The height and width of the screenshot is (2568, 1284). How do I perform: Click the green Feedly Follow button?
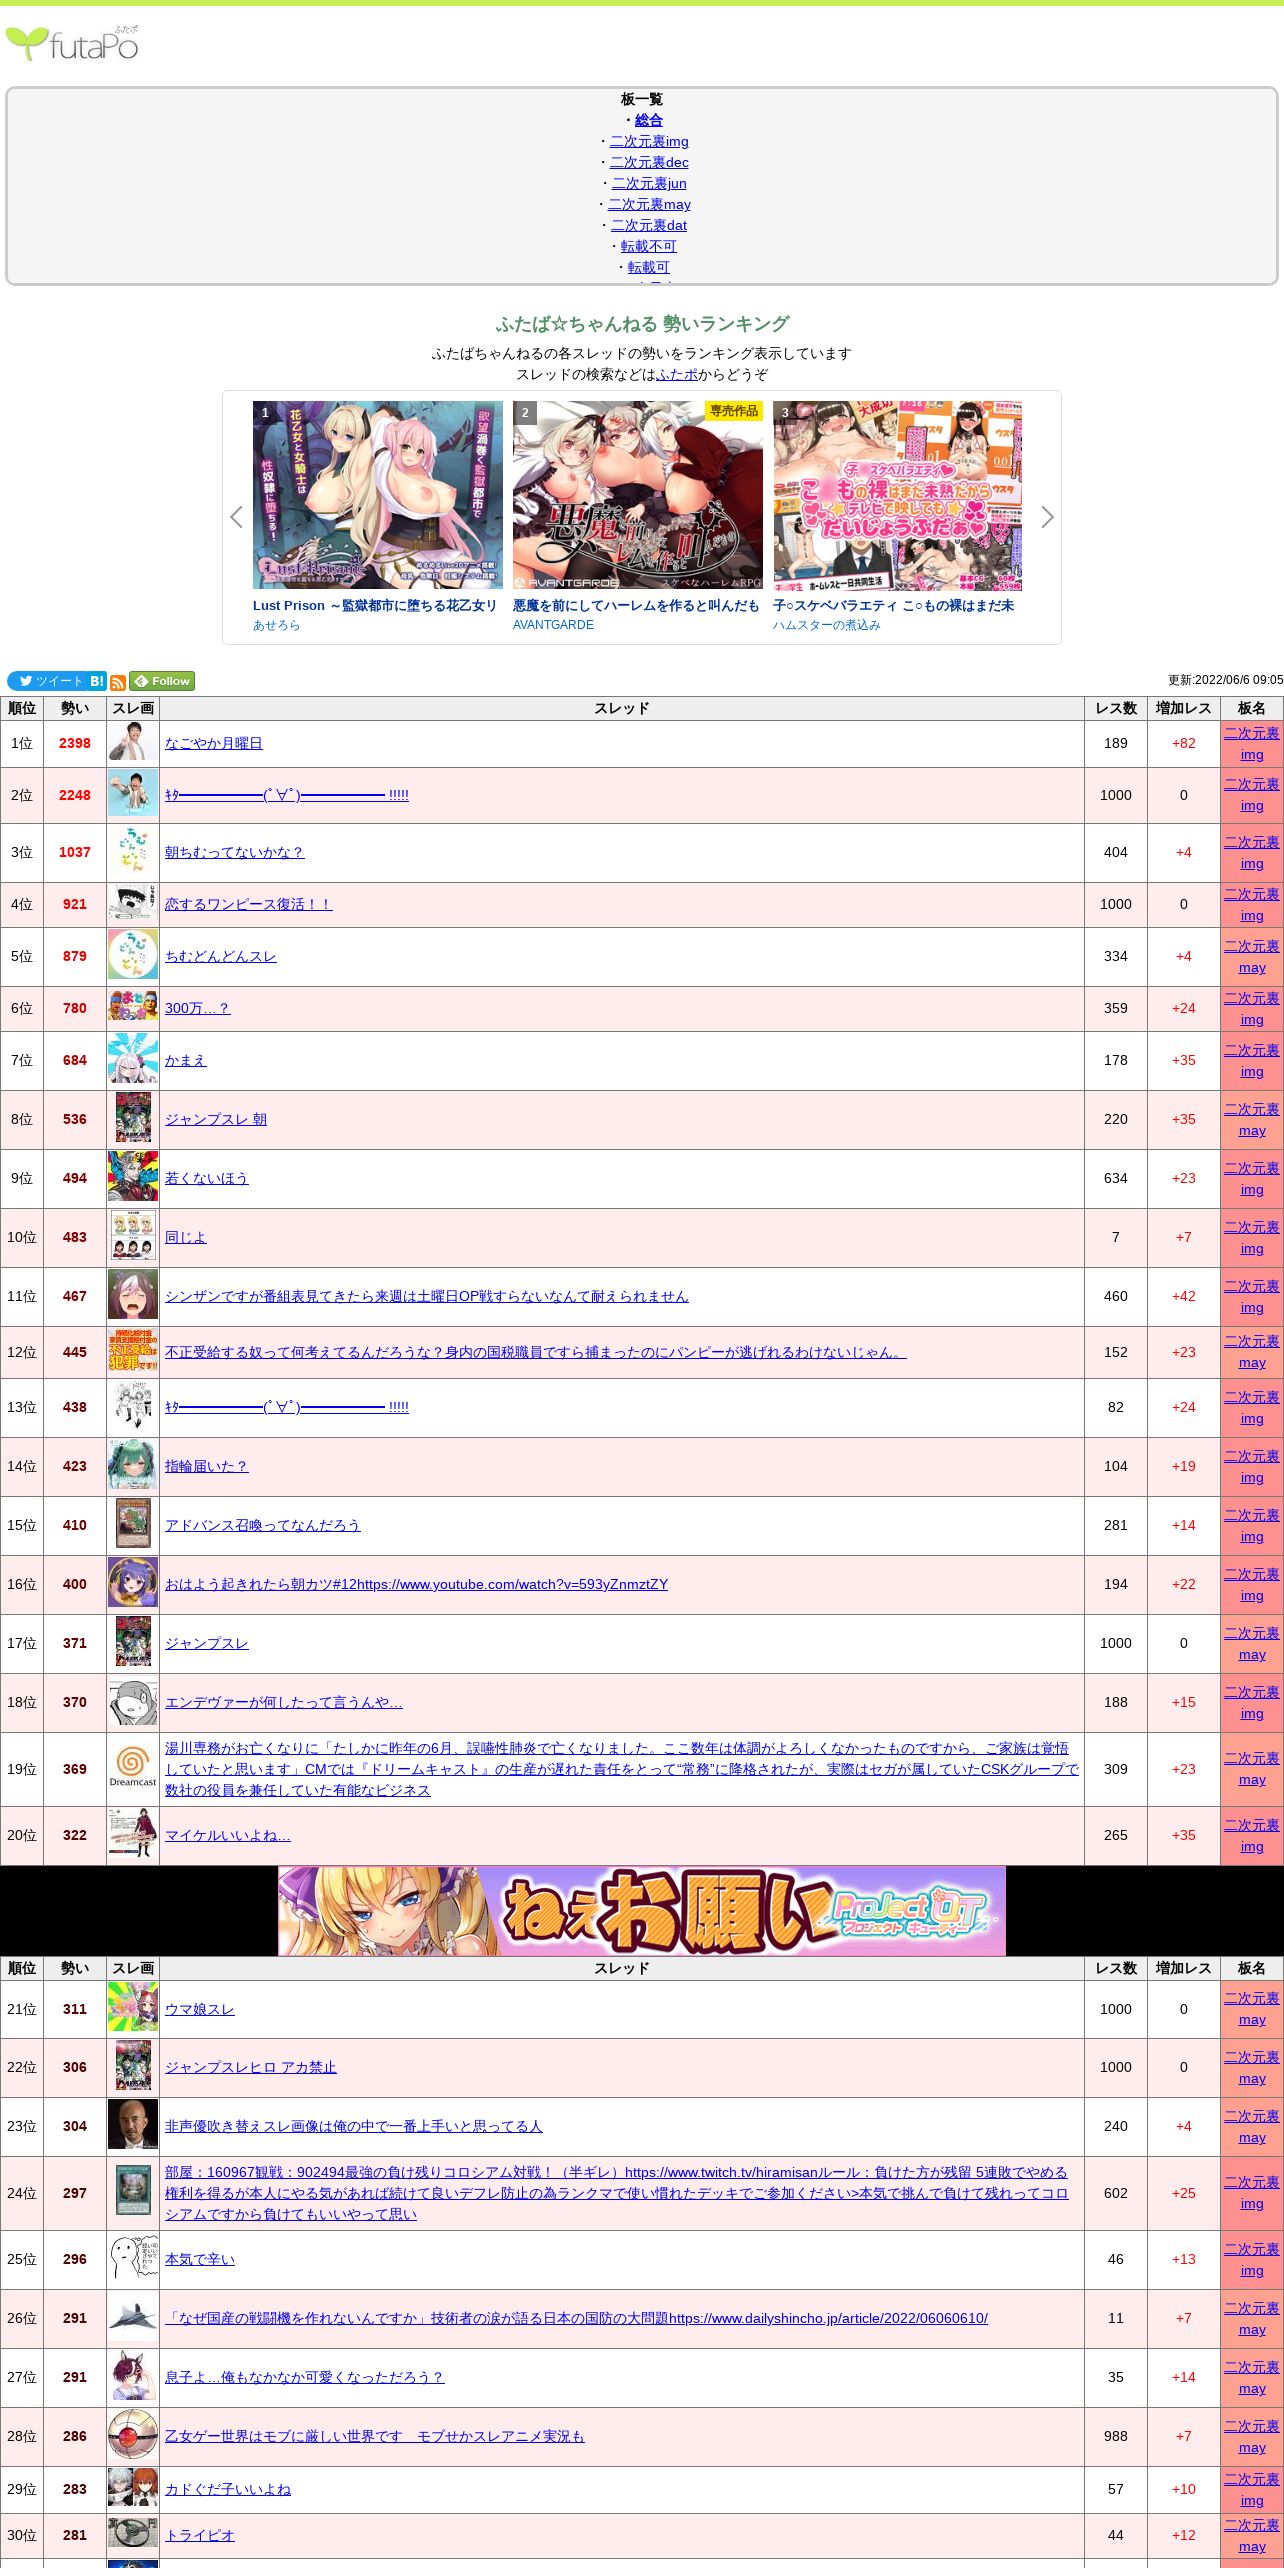162,681
